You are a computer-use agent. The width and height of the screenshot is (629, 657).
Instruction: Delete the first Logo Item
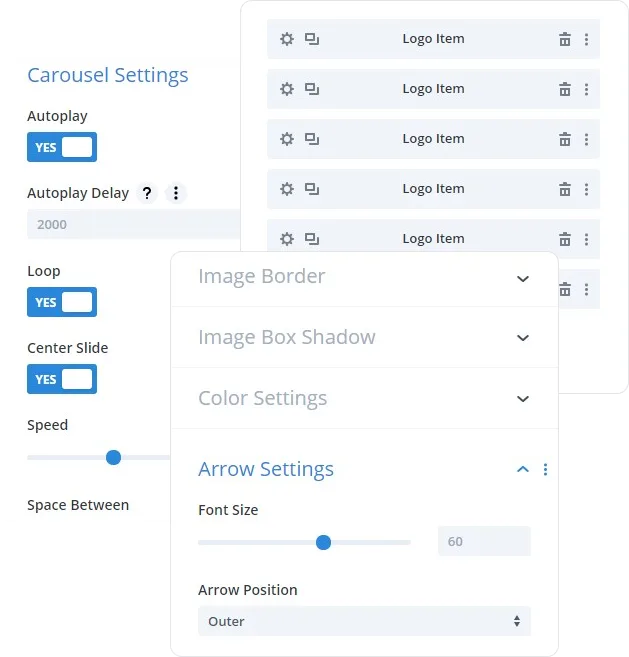coord(564,39)
